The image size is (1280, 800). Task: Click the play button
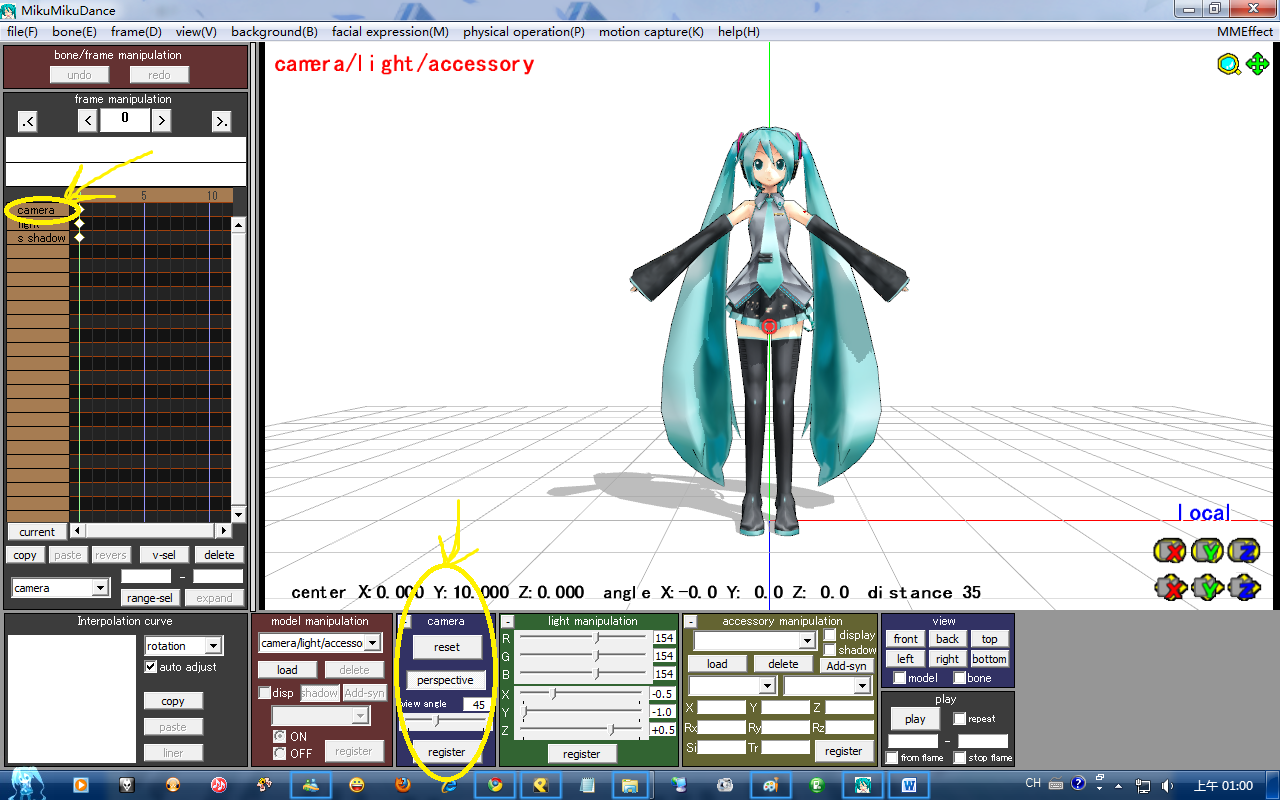915,719
